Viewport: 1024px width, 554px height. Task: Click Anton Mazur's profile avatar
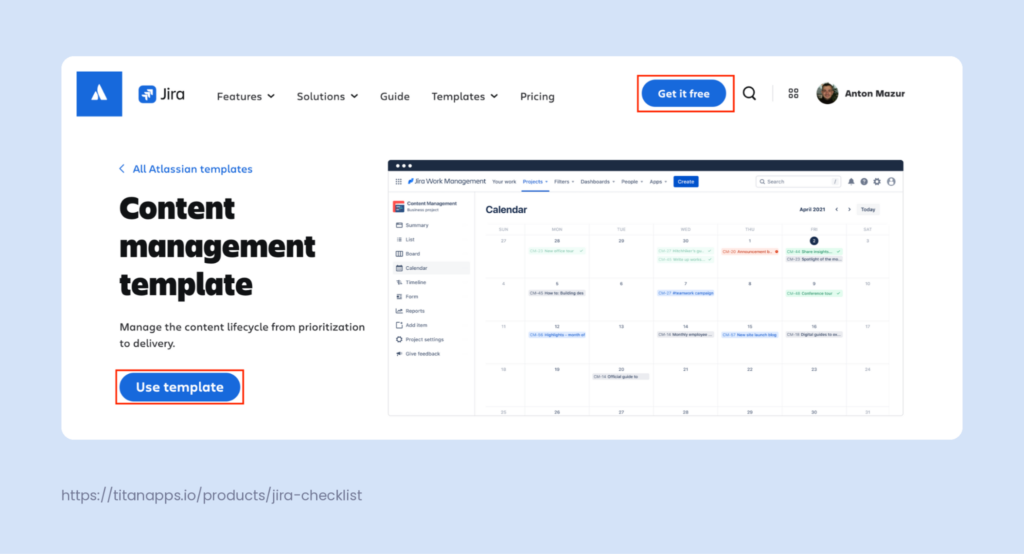click(x=827, y=93)
